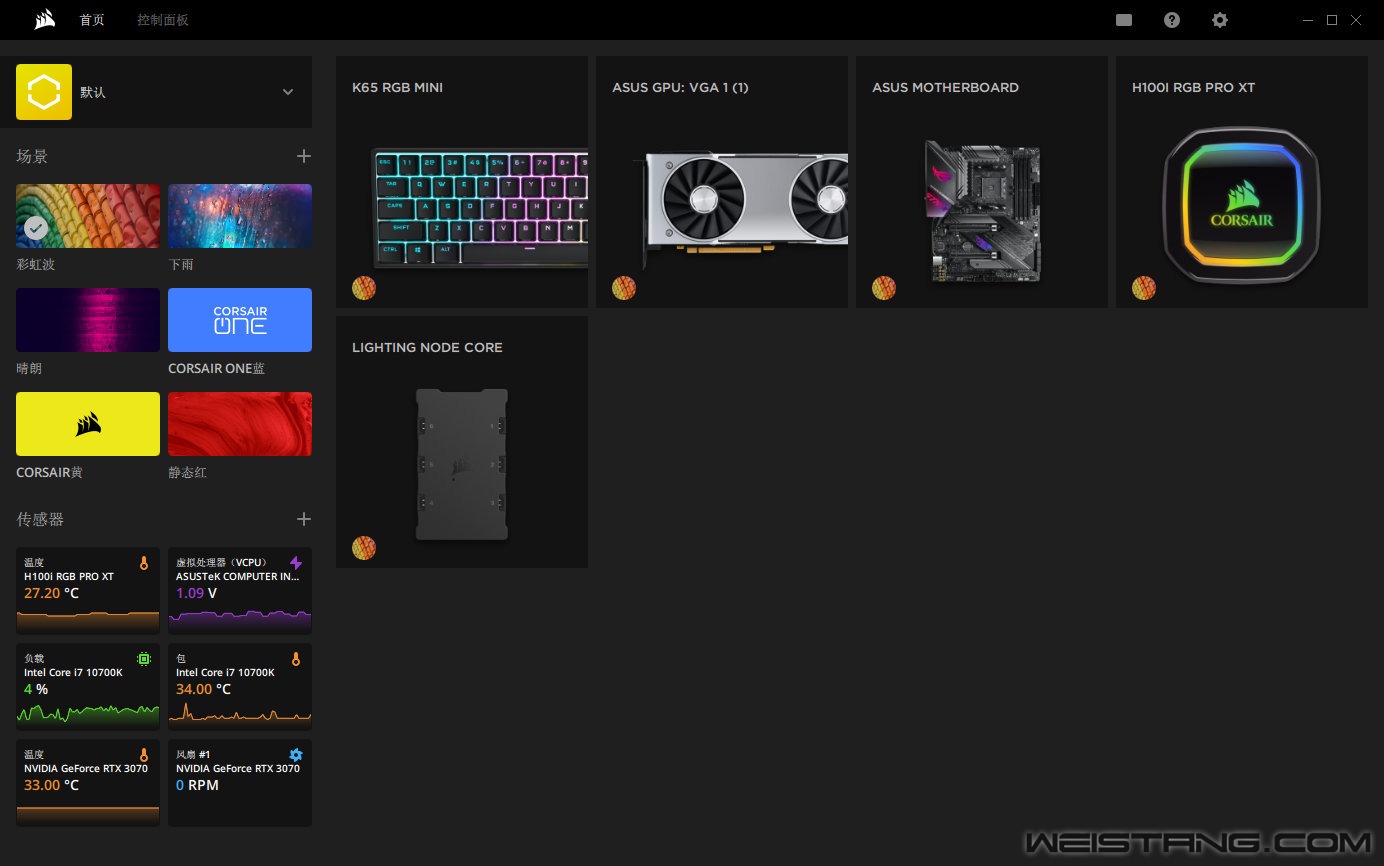Click the 33.00 °C GPU temperature value
Image resolution: width=1384 pixels, height=866 pixels.
[x=52, y=785]
